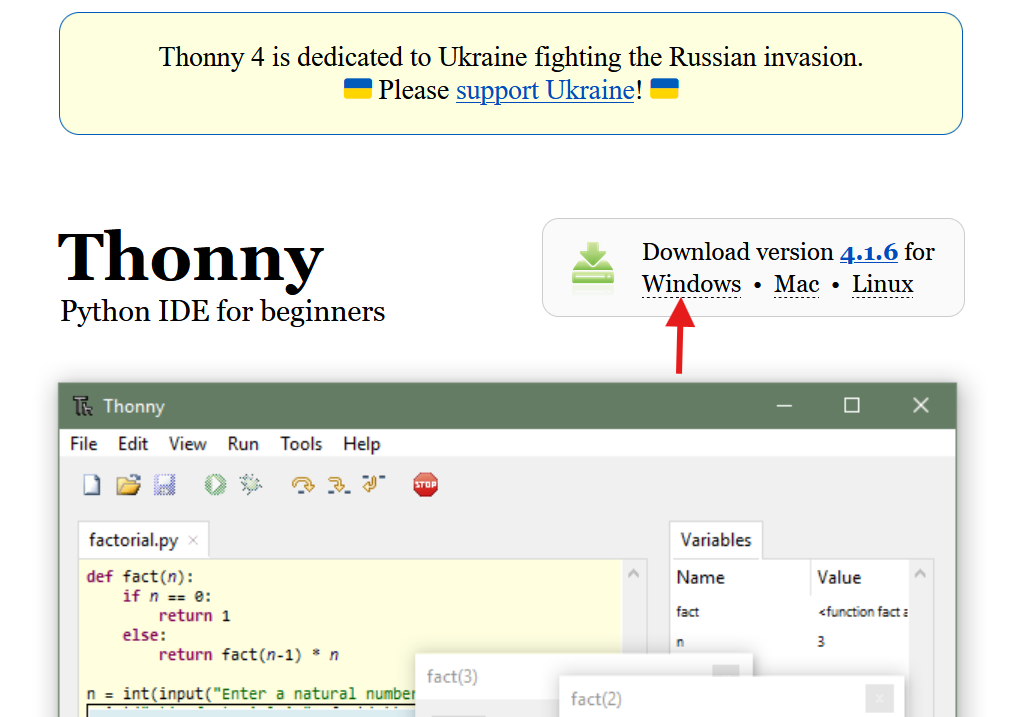Start debugging with the bug icon

(250, 485)
